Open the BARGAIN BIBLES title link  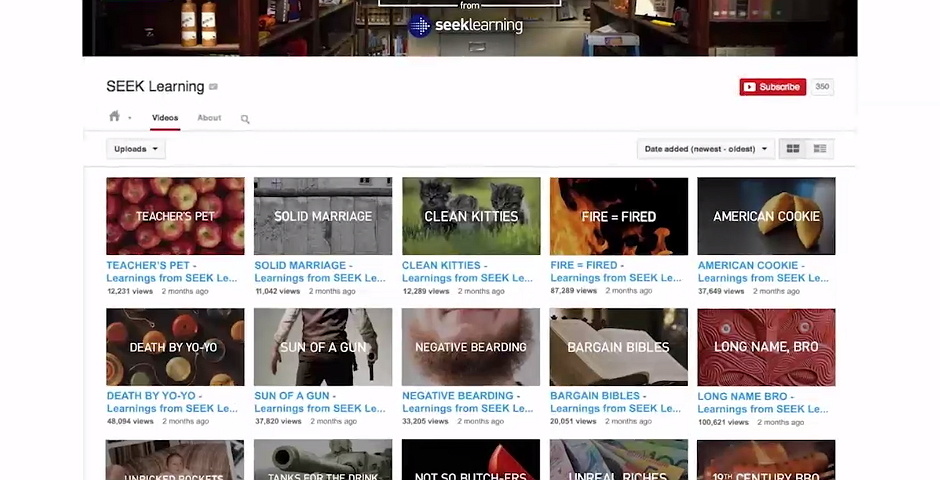pos(616,402)
